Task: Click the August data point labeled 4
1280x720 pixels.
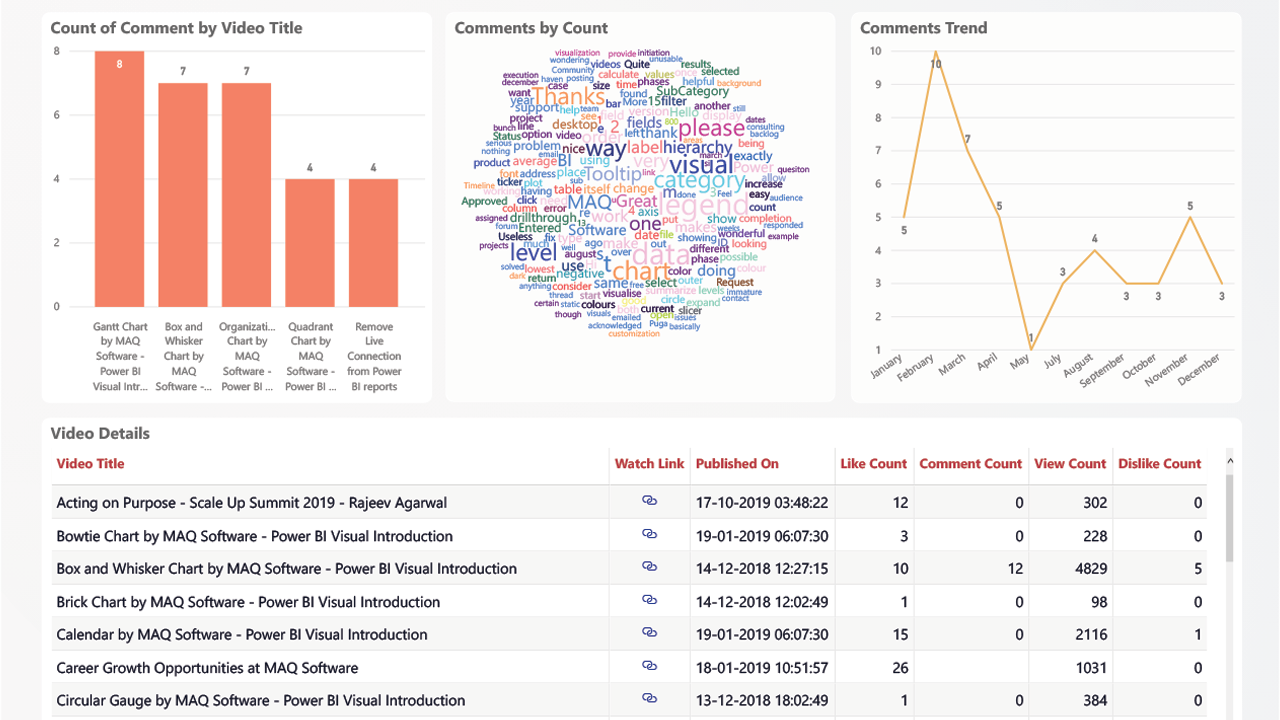Action: point(1095,250)
